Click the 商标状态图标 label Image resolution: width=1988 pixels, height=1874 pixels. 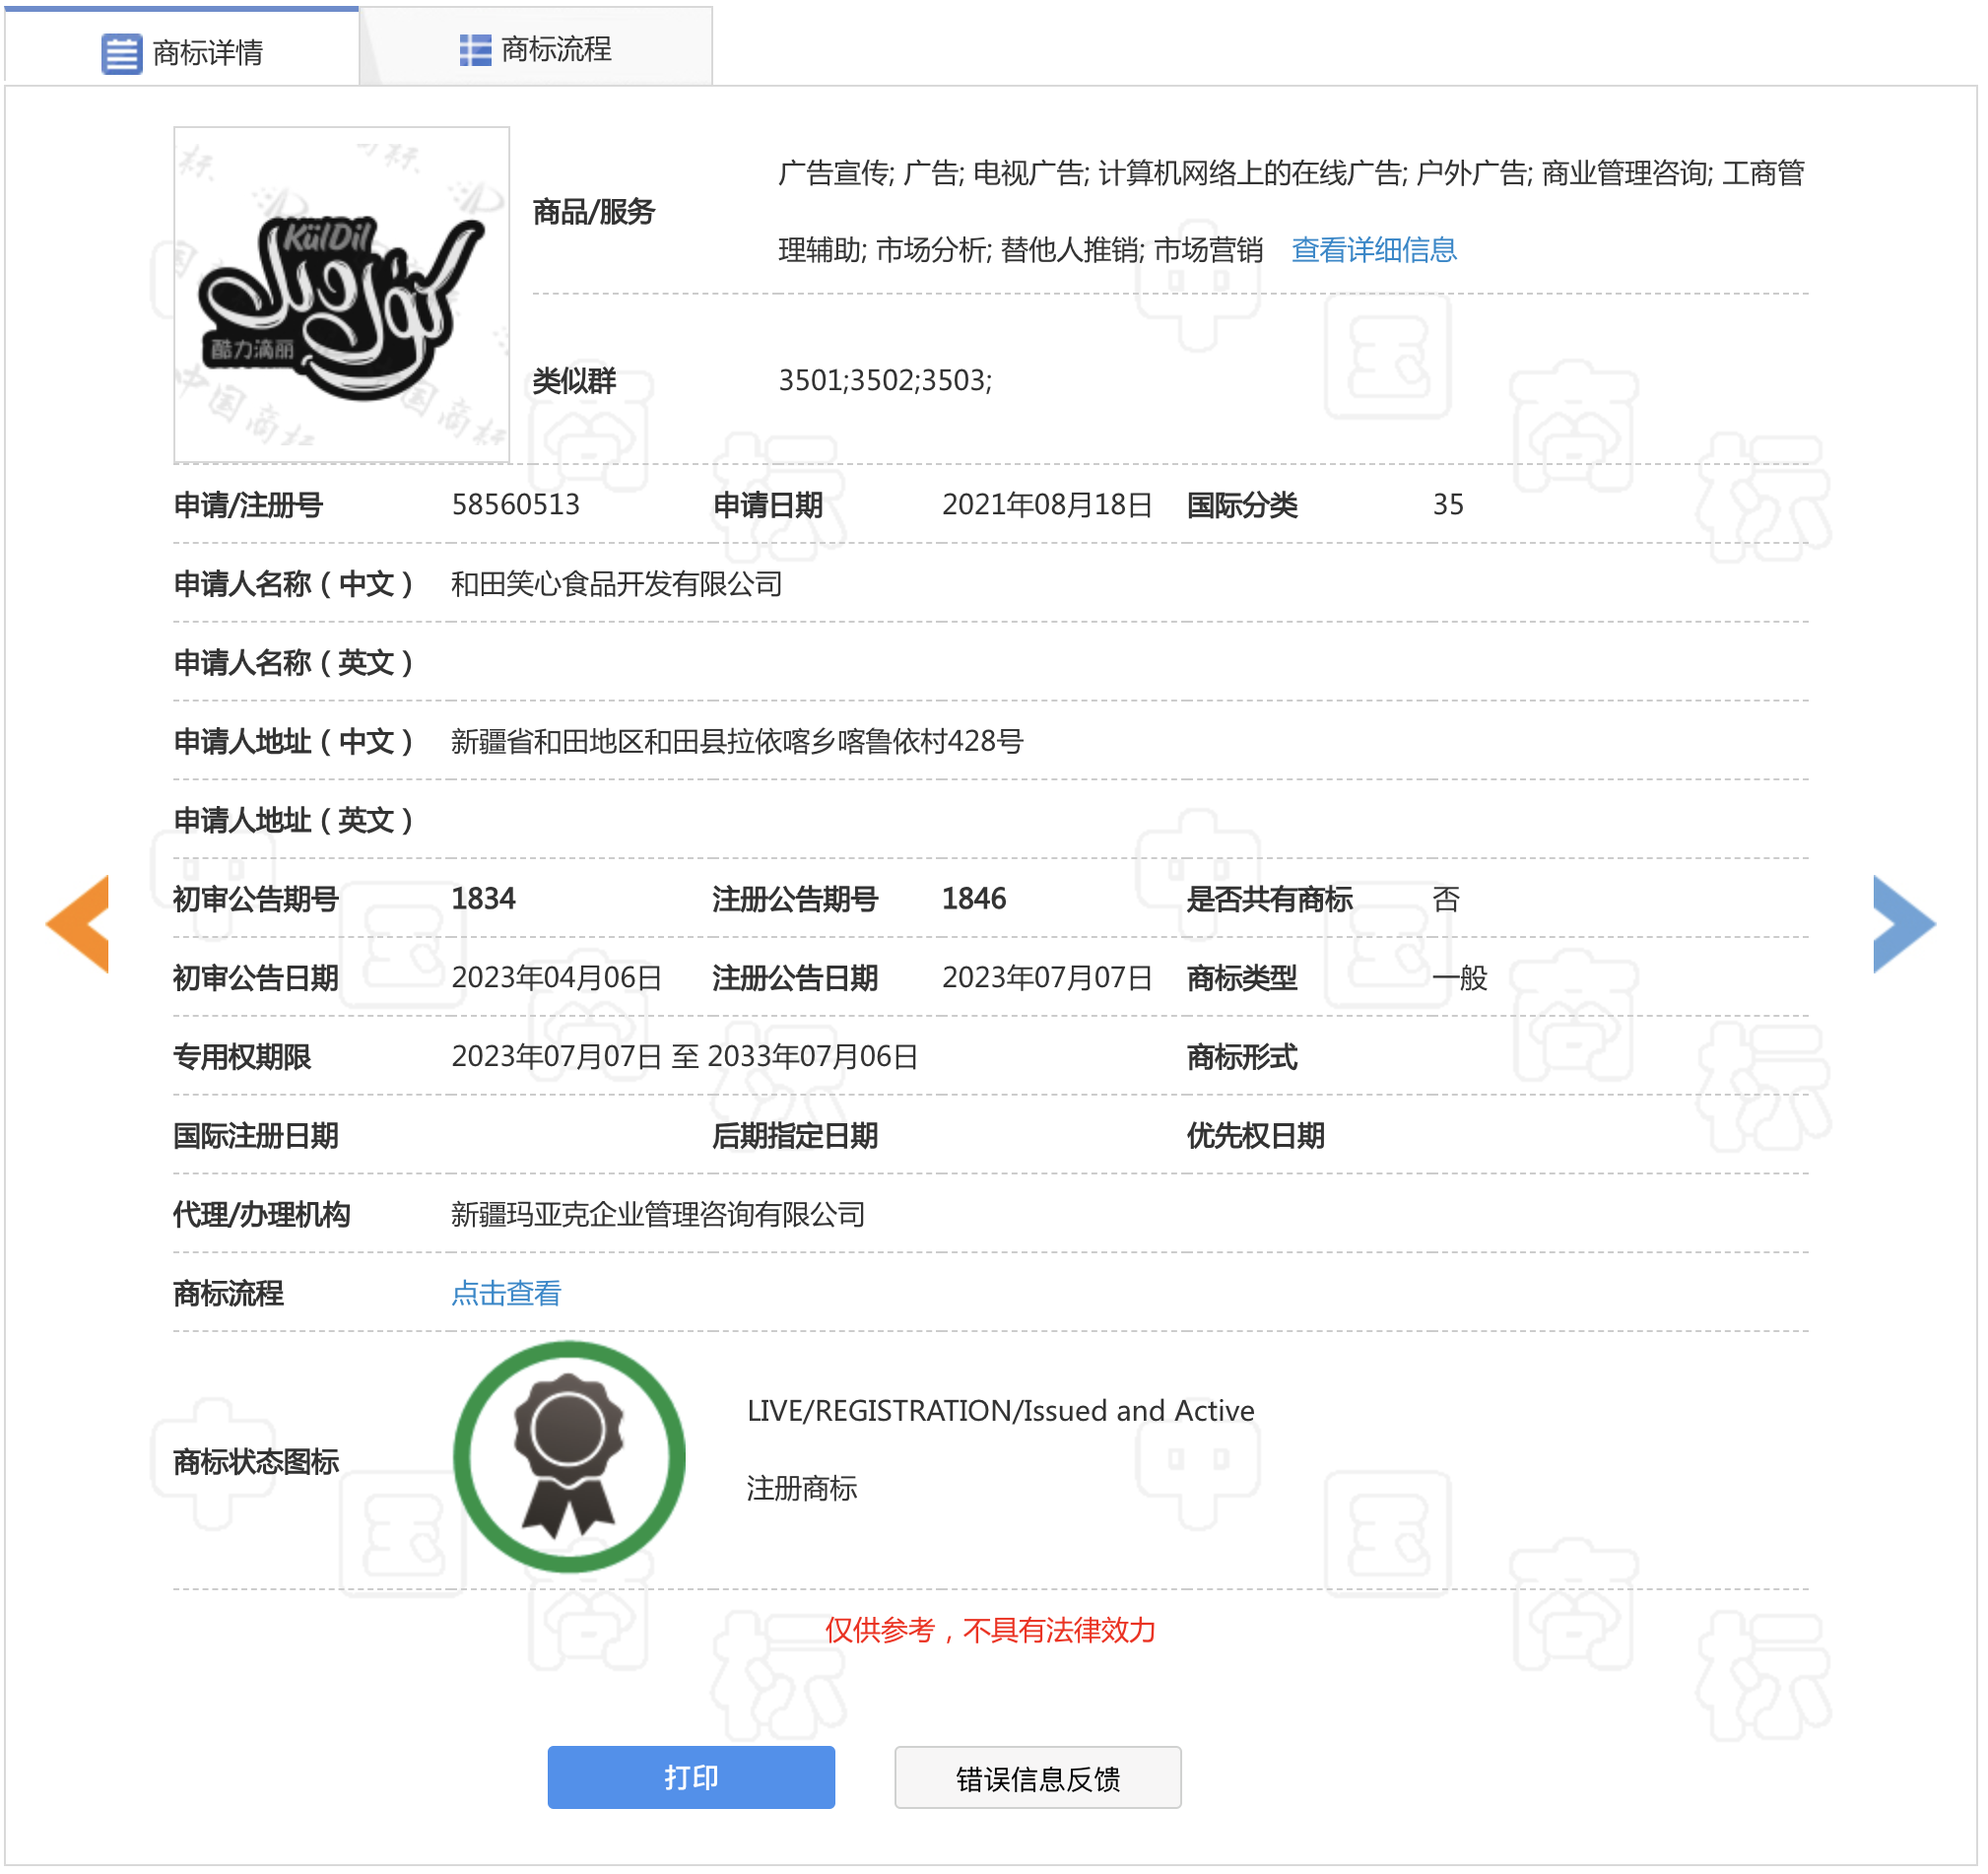(x=257, y=1463)
